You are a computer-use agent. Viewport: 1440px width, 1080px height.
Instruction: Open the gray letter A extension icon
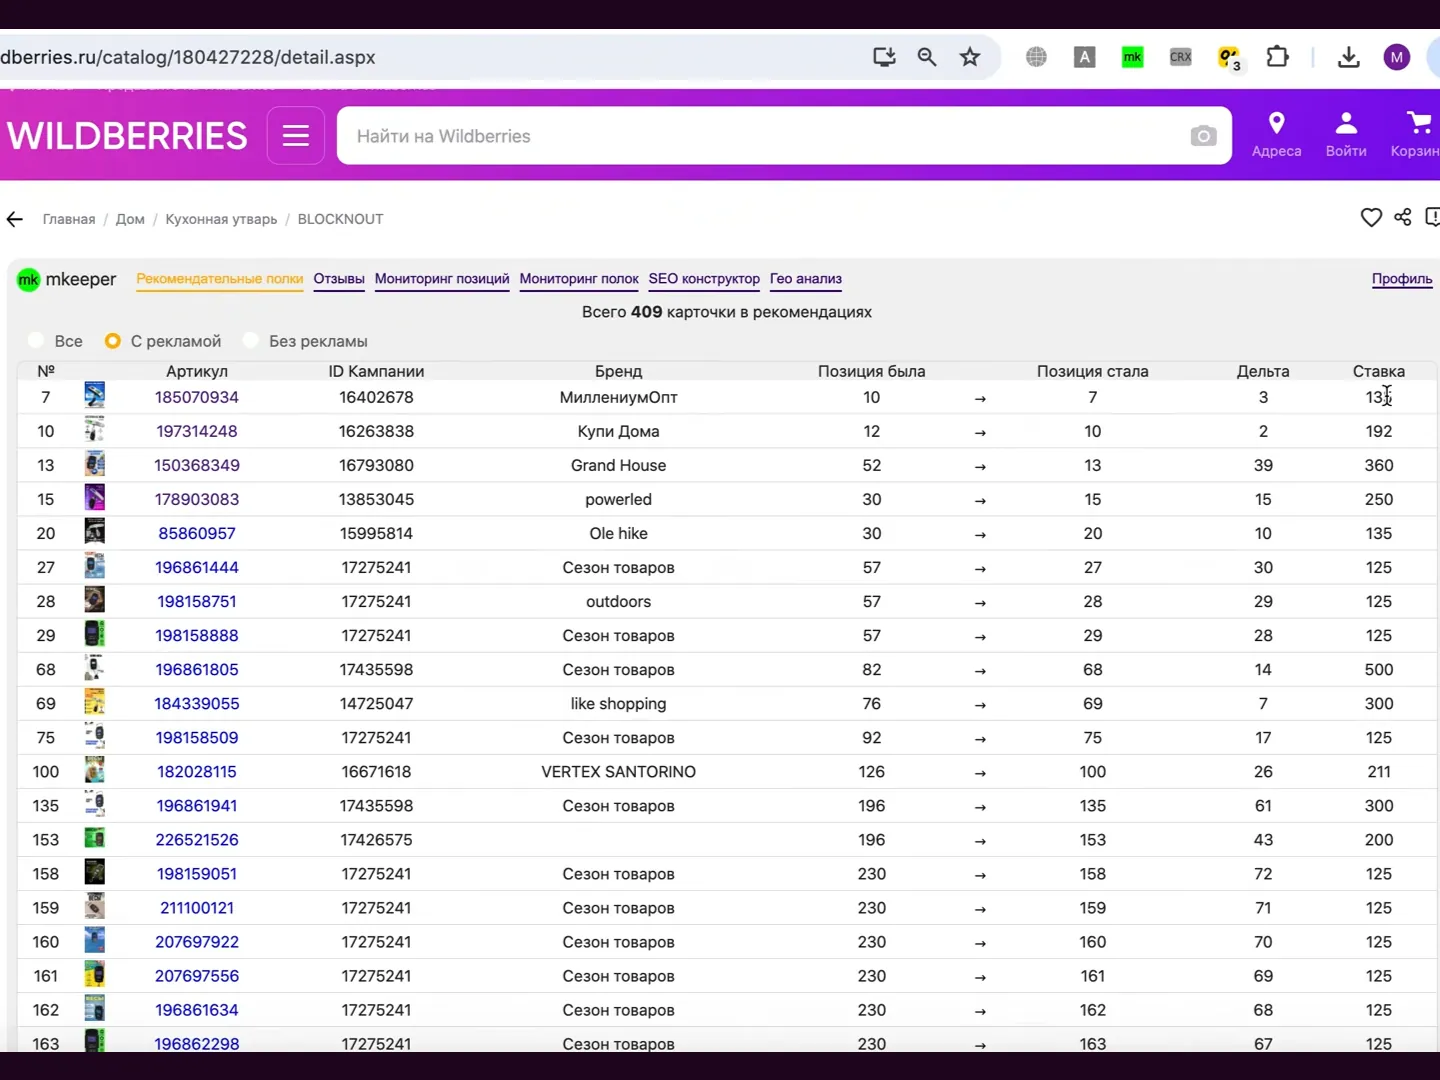[x=1085, y=57]
